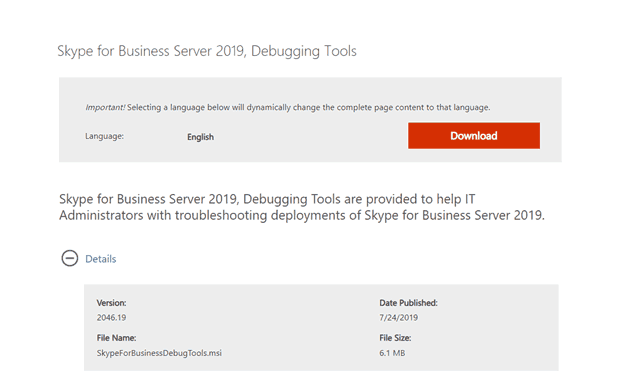Screen dimensions: 640x384
Task: Open the English language selector
Action: pyautogui.click(x=200, y=137)
